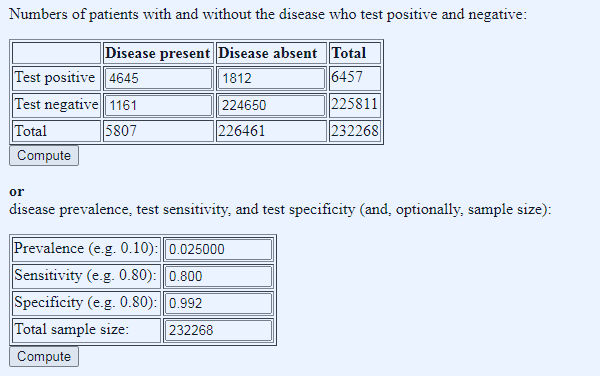600x376 pixels.
Task: Select the true negative field showing 224650
Action: (271, 105)
